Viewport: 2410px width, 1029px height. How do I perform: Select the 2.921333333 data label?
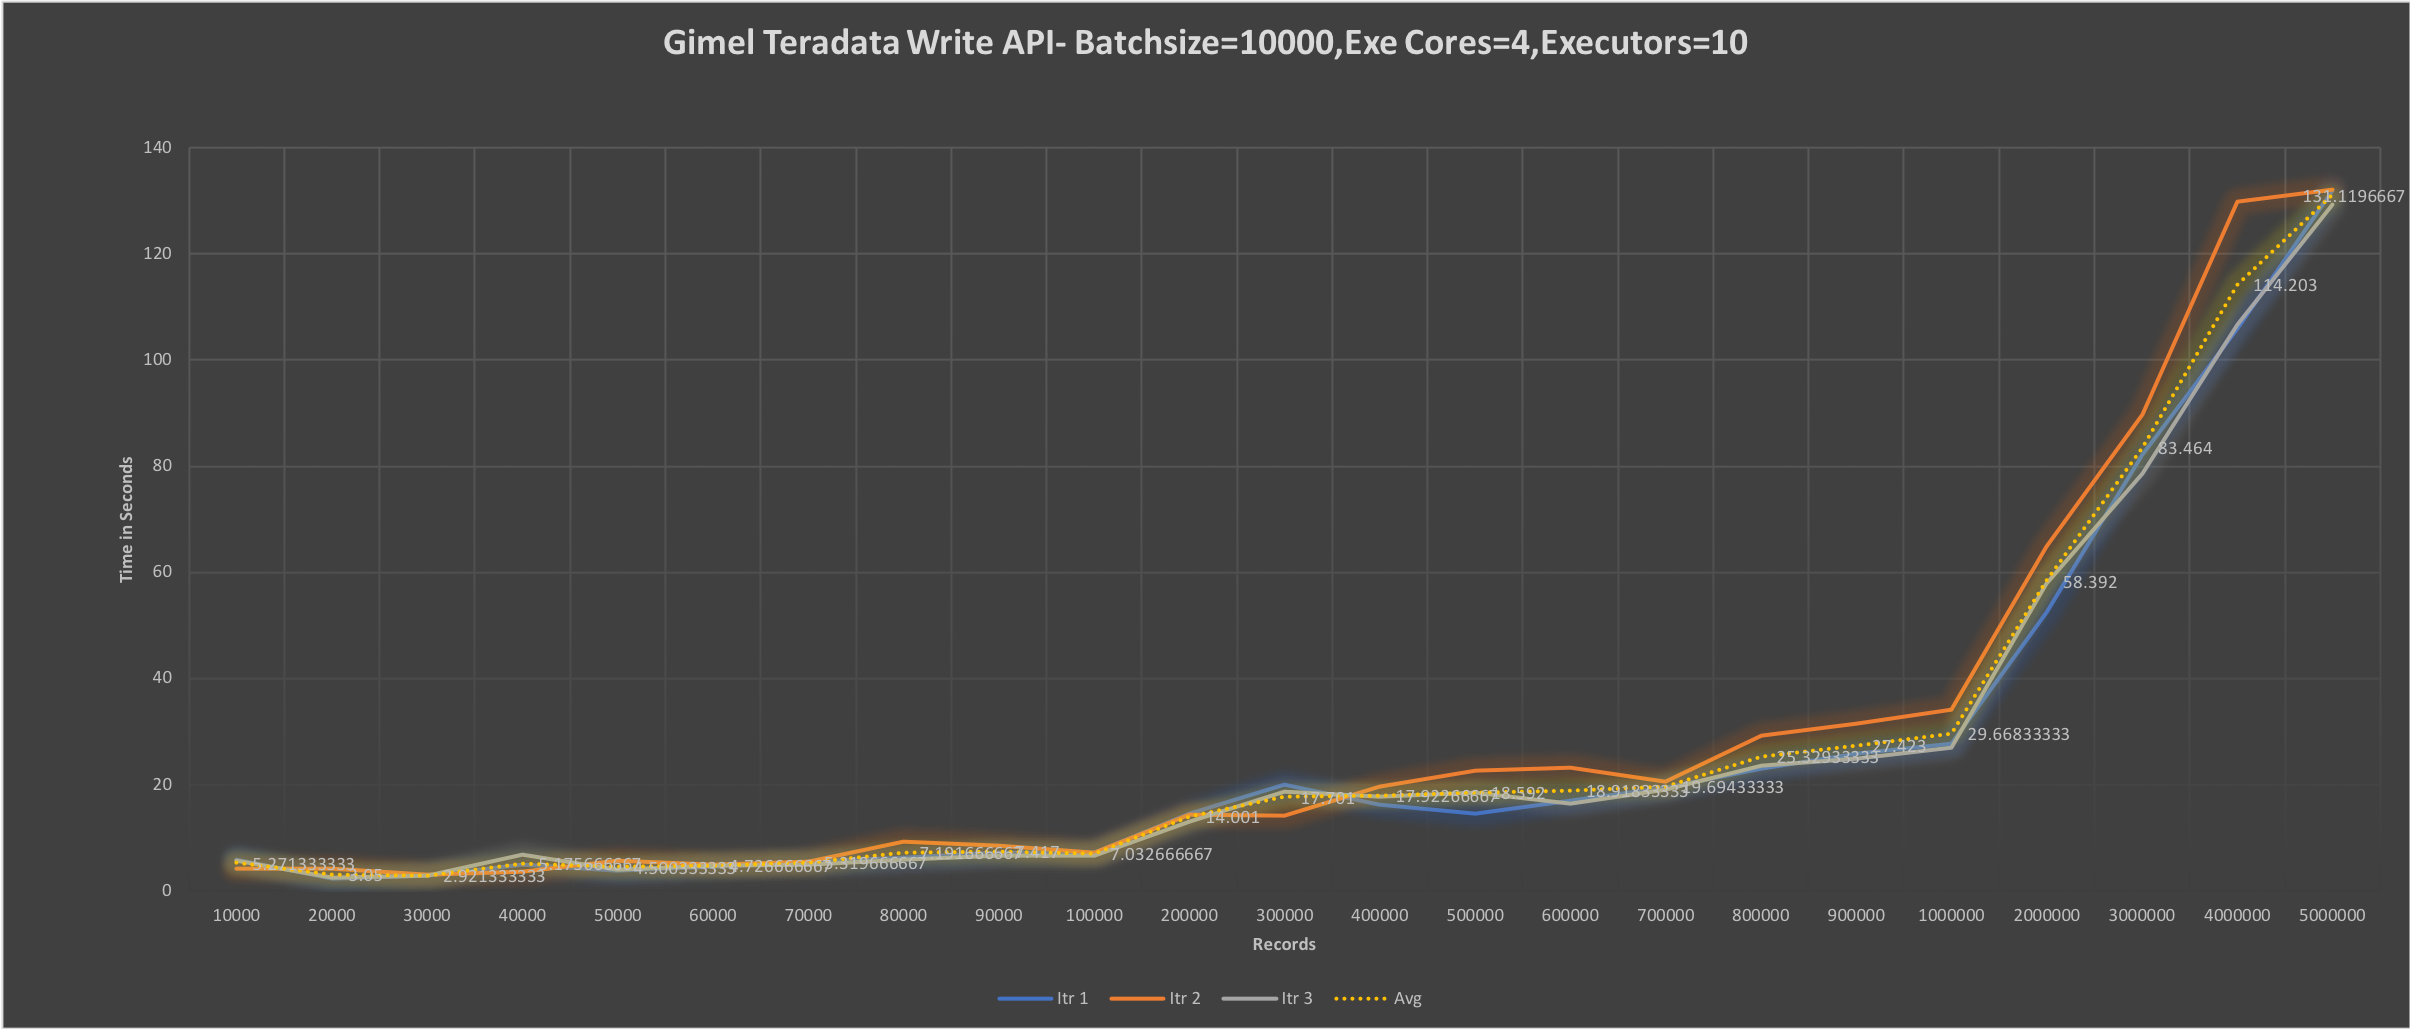pos(494,877)
